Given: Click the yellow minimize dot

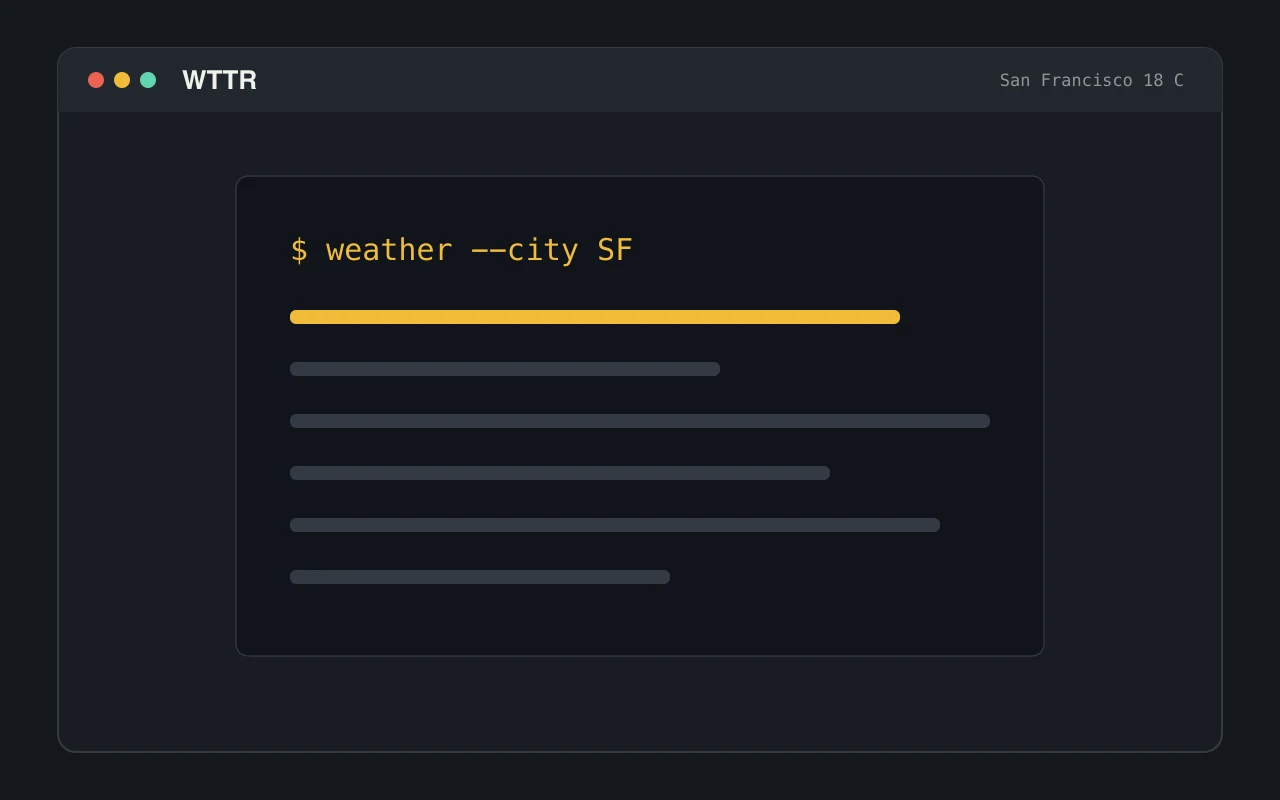Looking at the screenshot, I should 122,80.
